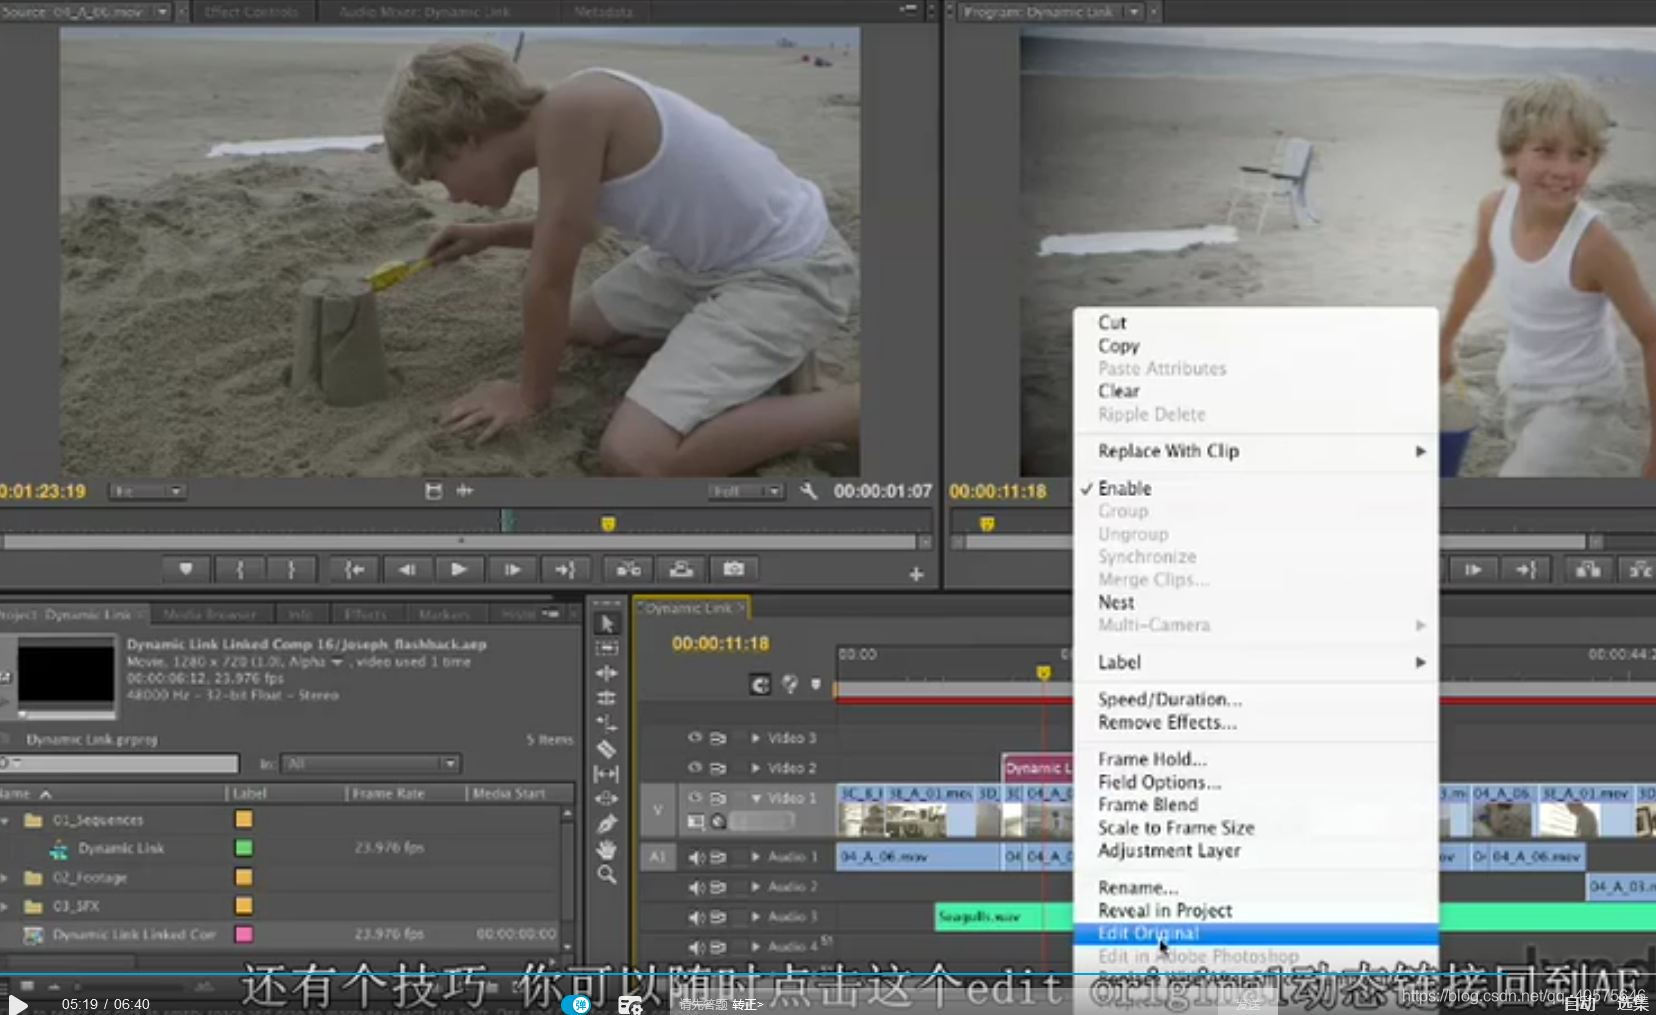The image size is (1656, 1015).
Task: Select the Selection arrow tool
Action: pyautogui.click(x=606, y=623)
